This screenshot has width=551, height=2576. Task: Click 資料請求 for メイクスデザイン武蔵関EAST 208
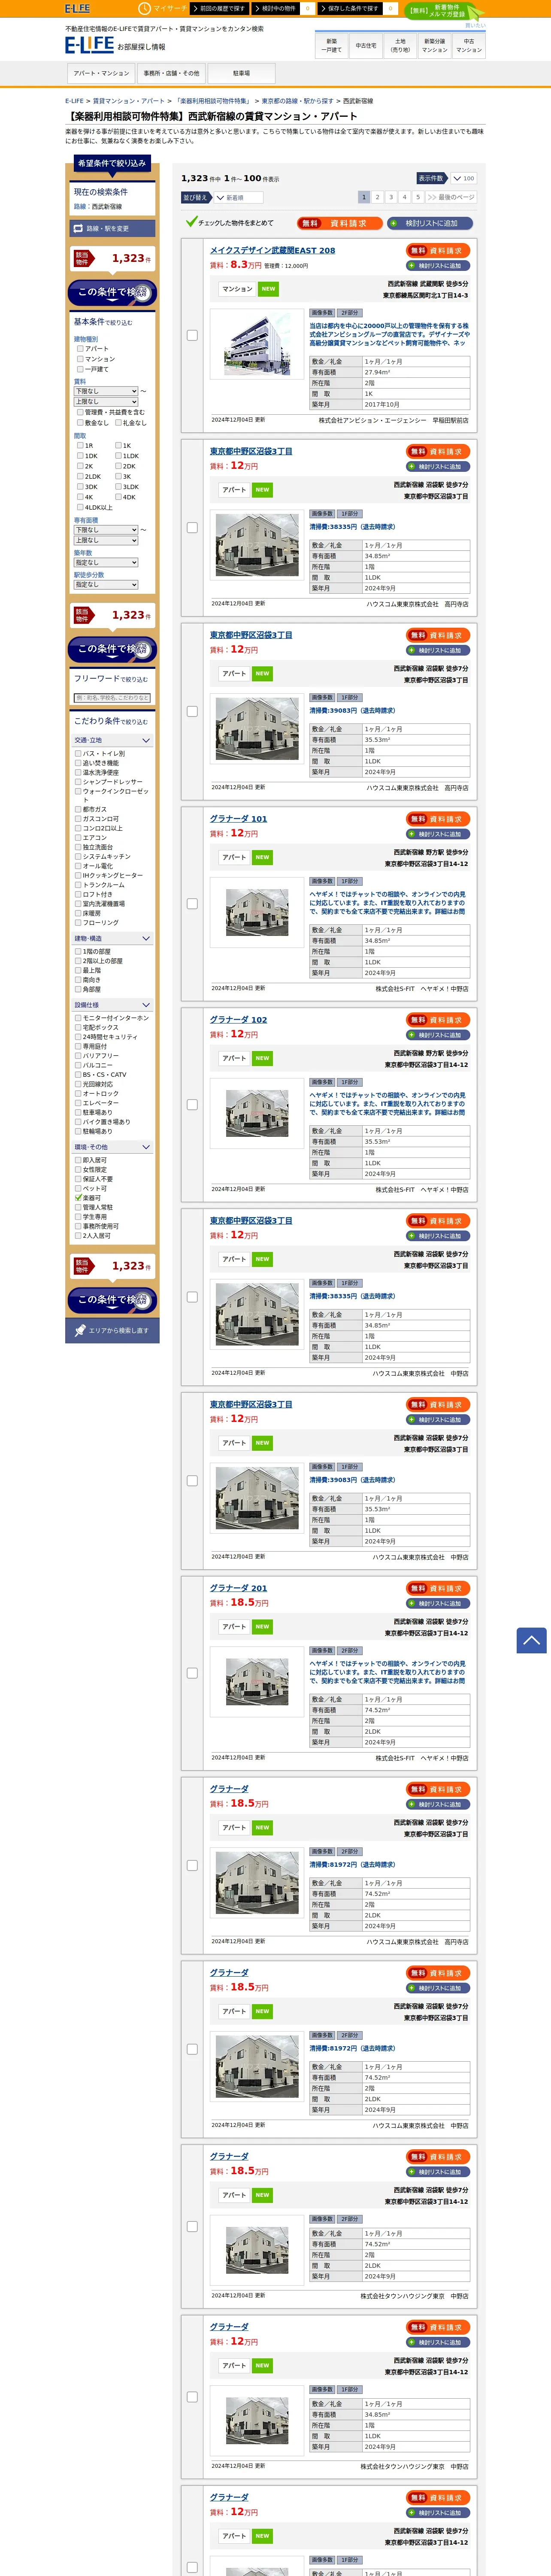(x=438, y=251)
